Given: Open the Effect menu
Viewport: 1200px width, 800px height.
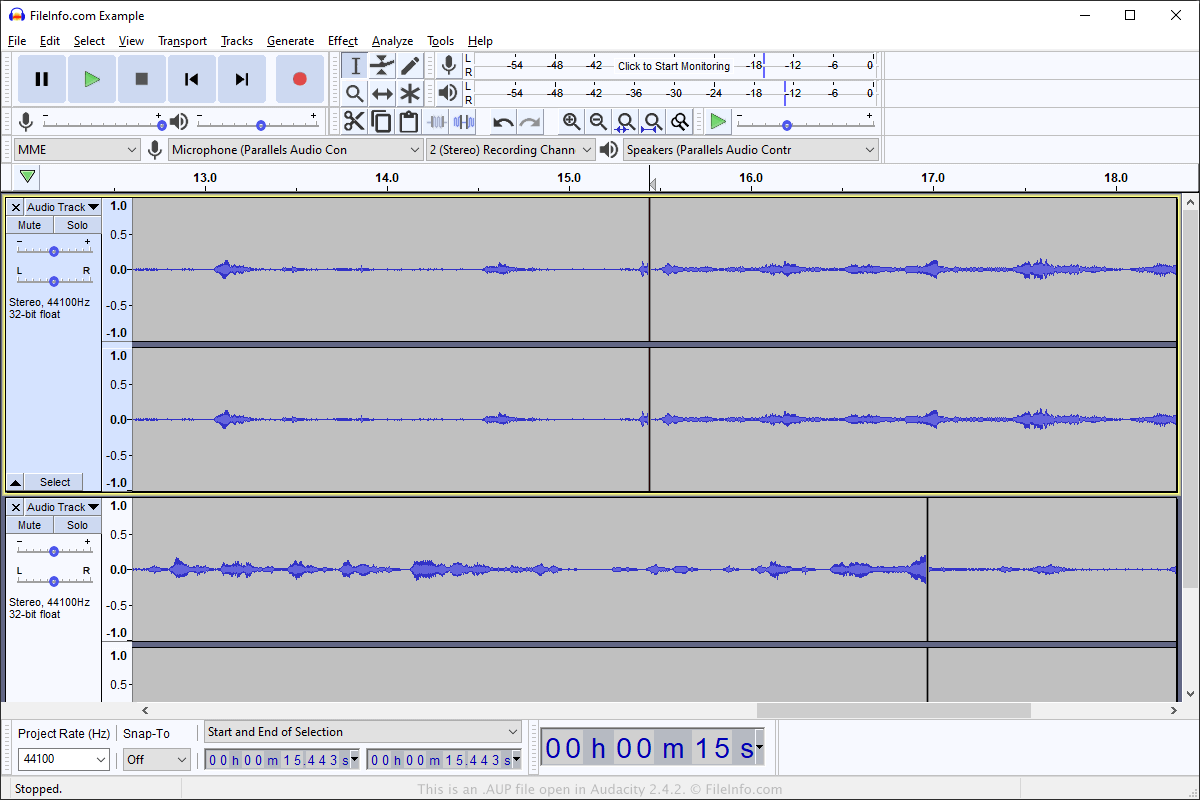Looking at the screenshot, I should pos(343,41).
